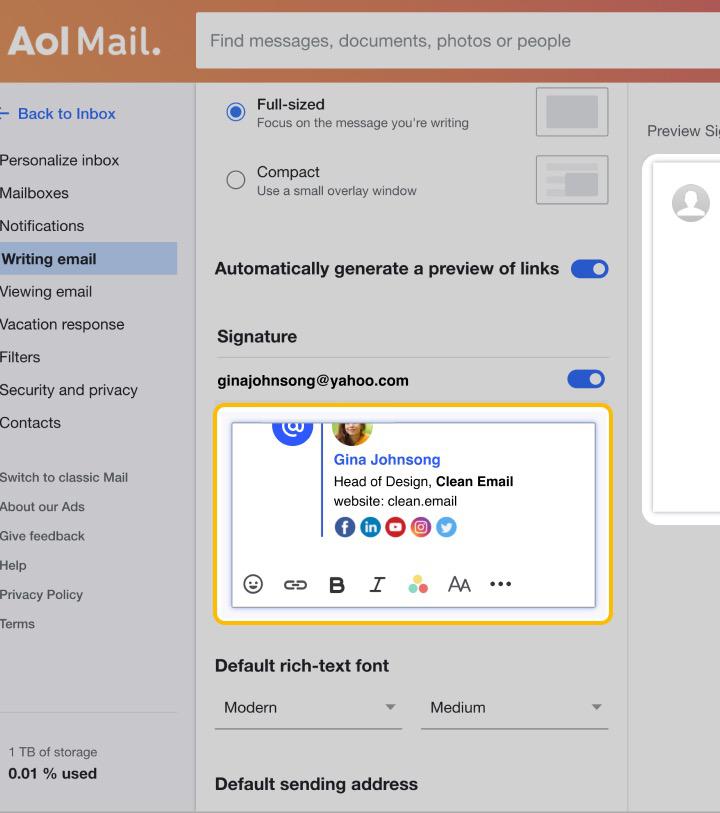The height and width of the screenshot is (813, 720).
Task: Toggle italic formatting in signature
Action: (377, 585)
